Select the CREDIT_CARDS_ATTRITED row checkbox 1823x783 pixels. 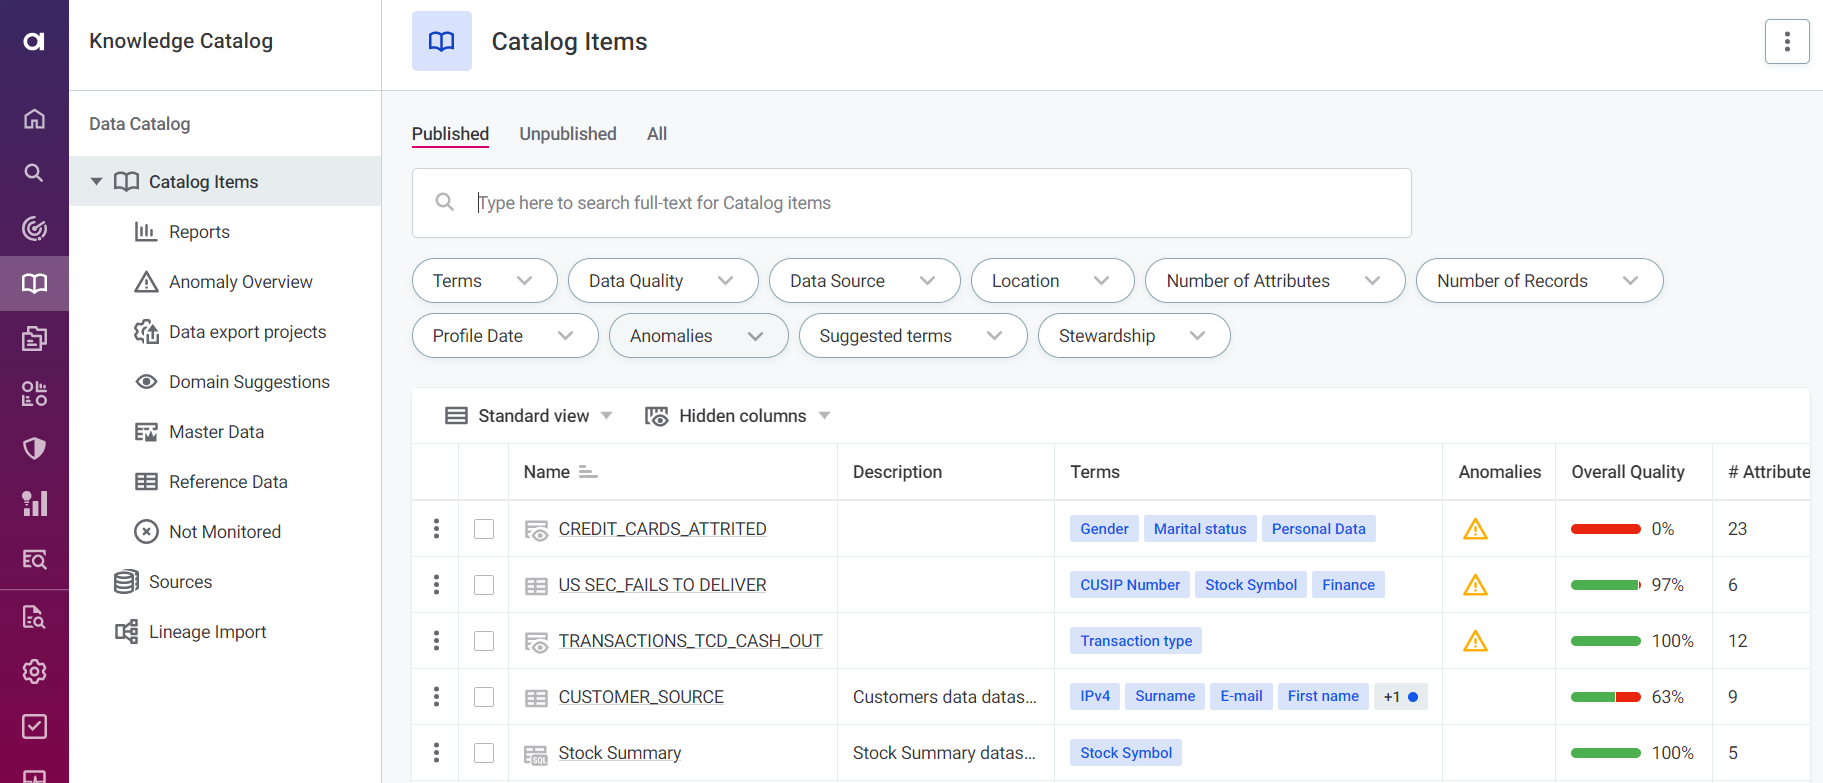pos(484,529)
